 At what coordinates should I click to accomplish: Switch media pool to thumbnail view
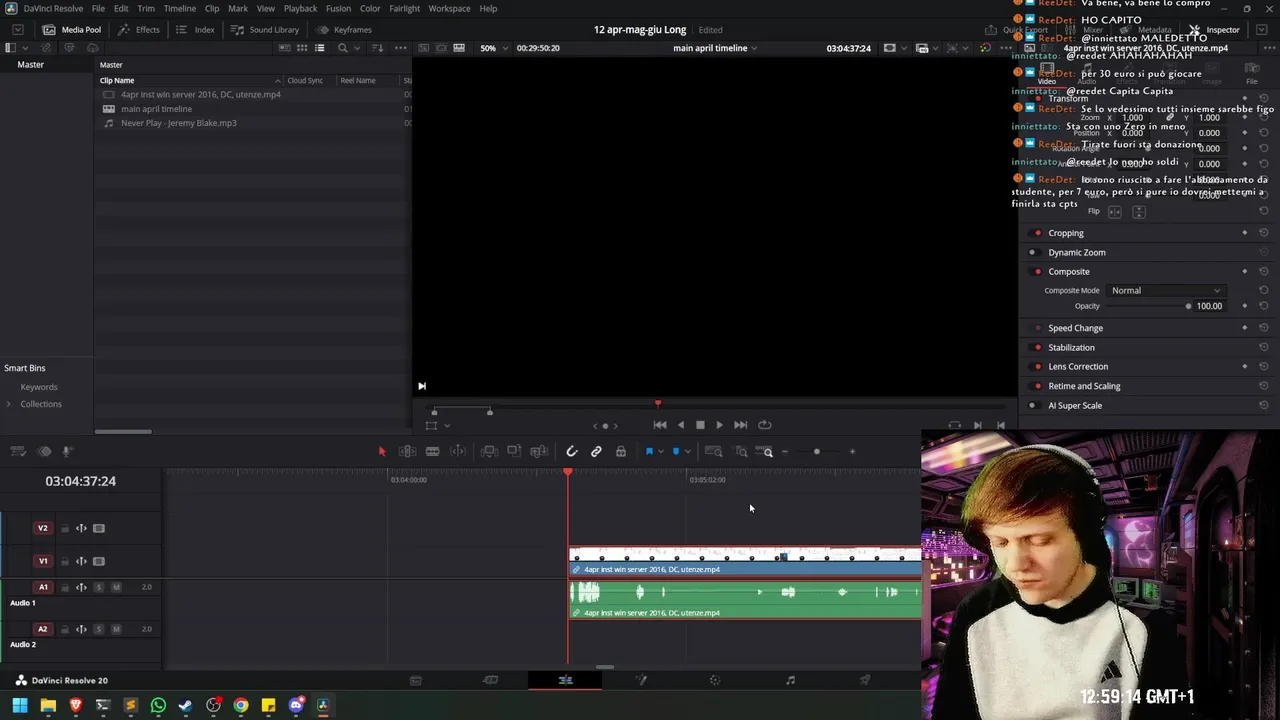(302, 48)
